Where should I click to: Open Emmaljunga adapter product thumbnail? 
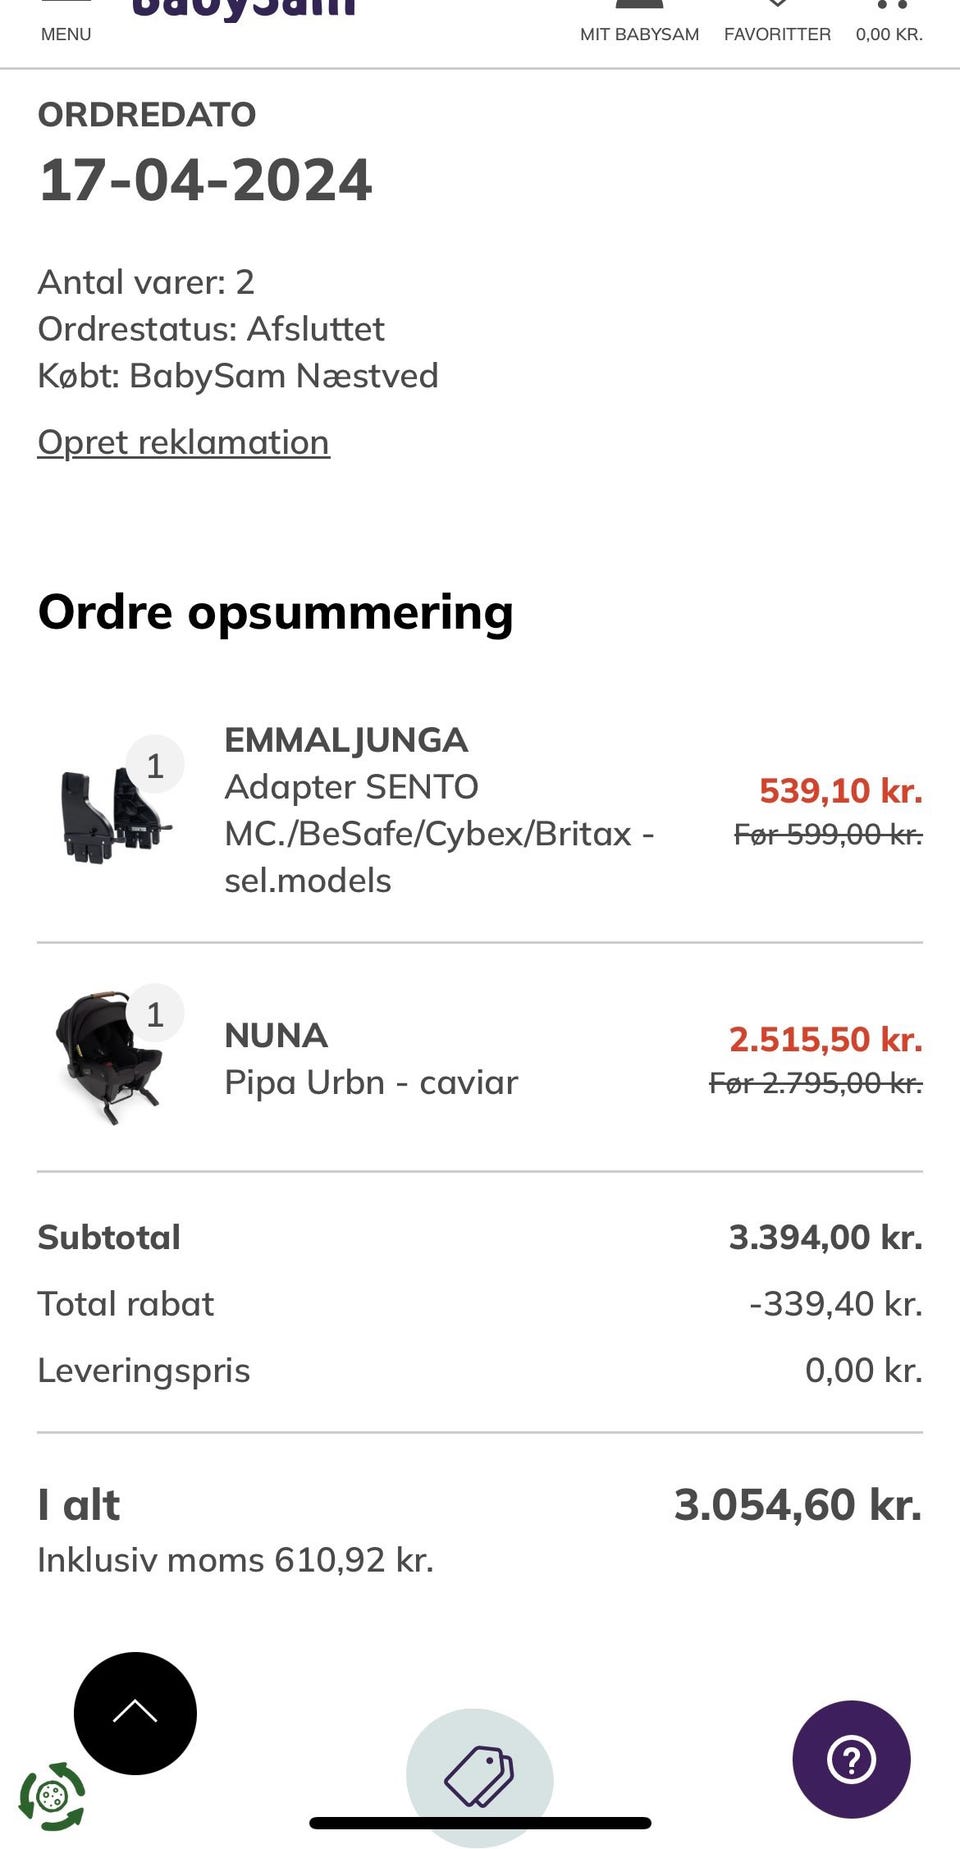click(112, 814)
